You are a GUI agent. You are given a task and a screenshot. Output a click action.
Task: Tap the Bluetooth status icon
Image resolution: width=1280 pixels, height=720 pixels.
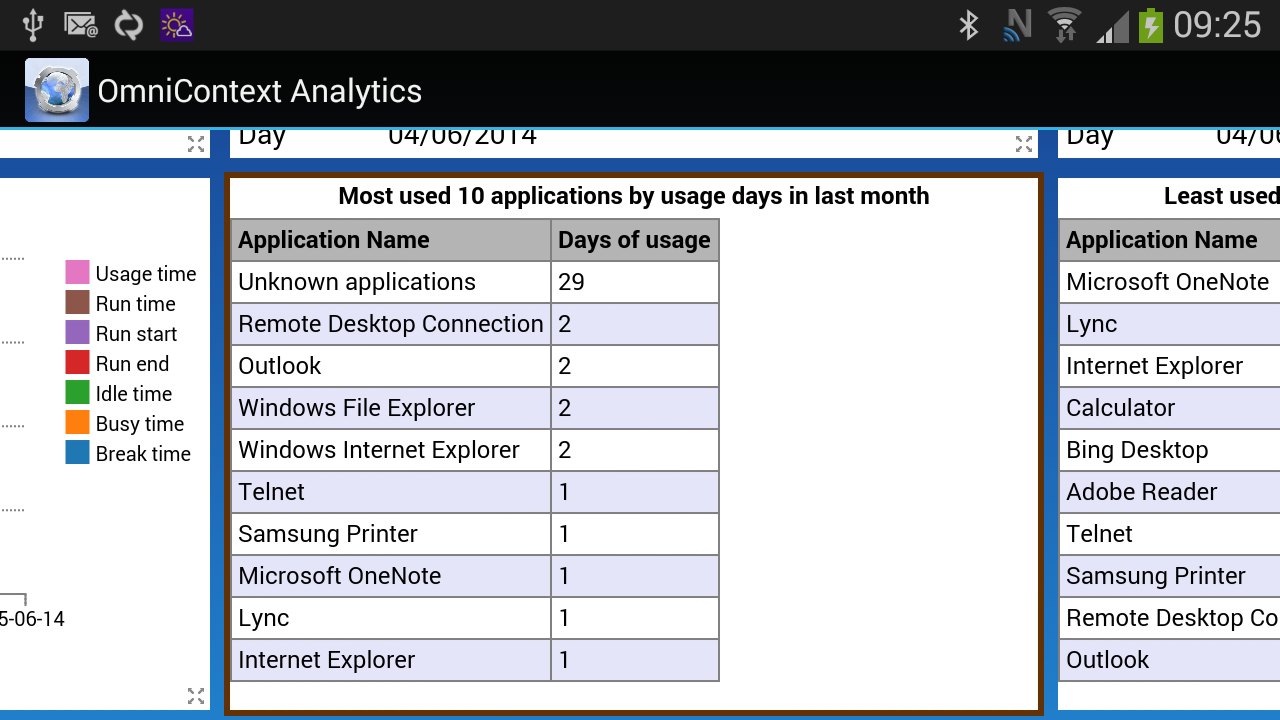point(968,25)
